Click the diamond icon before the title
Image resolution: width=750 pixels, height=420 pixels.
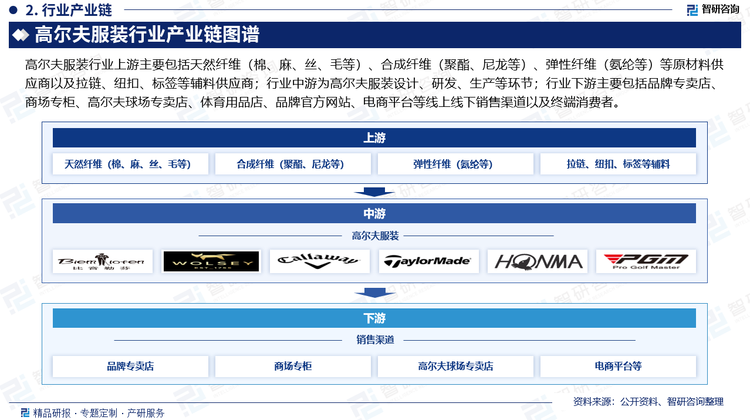pyautogui.click(x=20, y=35)
